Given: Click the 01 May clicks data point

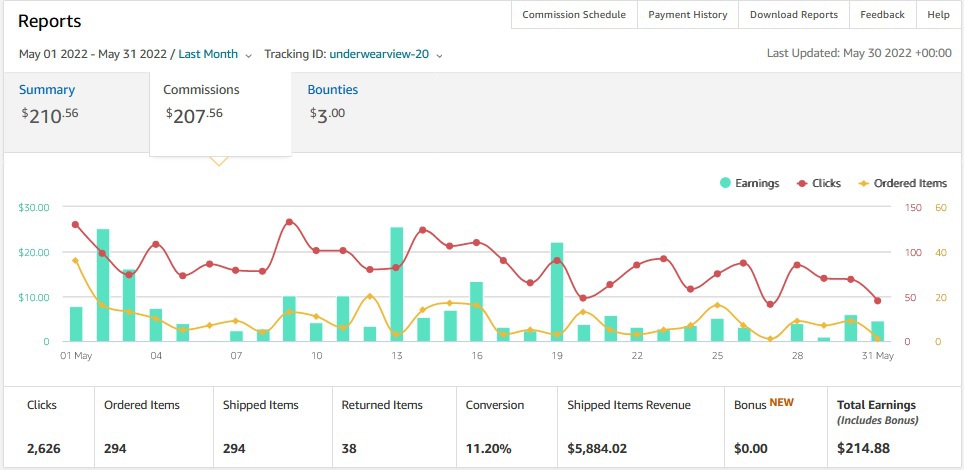Looking at the screenshot, I should click(76, 225).
